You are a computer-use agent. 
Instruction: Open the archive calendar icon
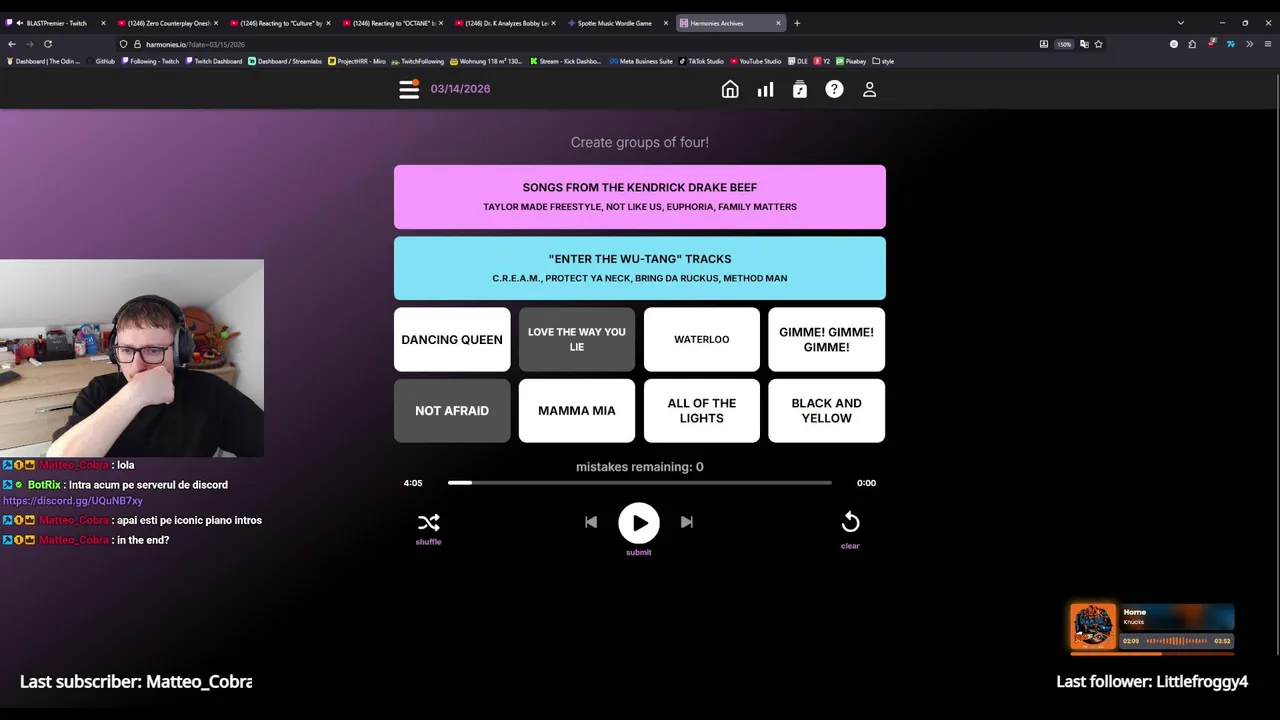800,89
